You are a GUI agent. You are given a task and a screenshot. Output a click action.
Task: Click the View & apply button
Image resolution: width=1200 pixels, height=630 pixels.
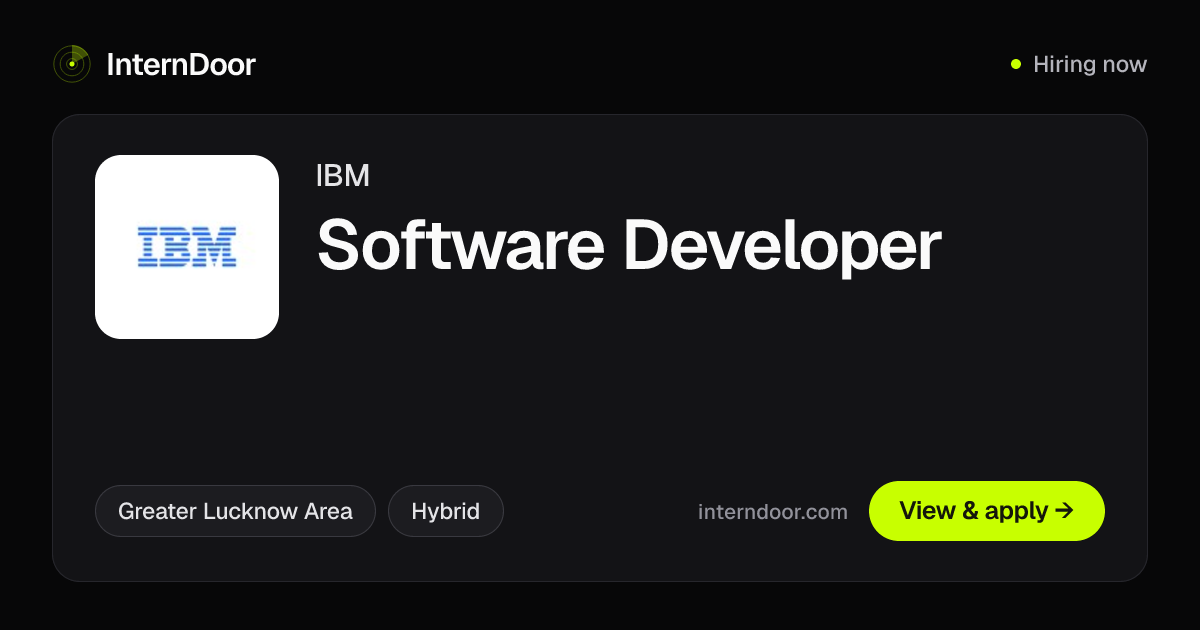987,511
